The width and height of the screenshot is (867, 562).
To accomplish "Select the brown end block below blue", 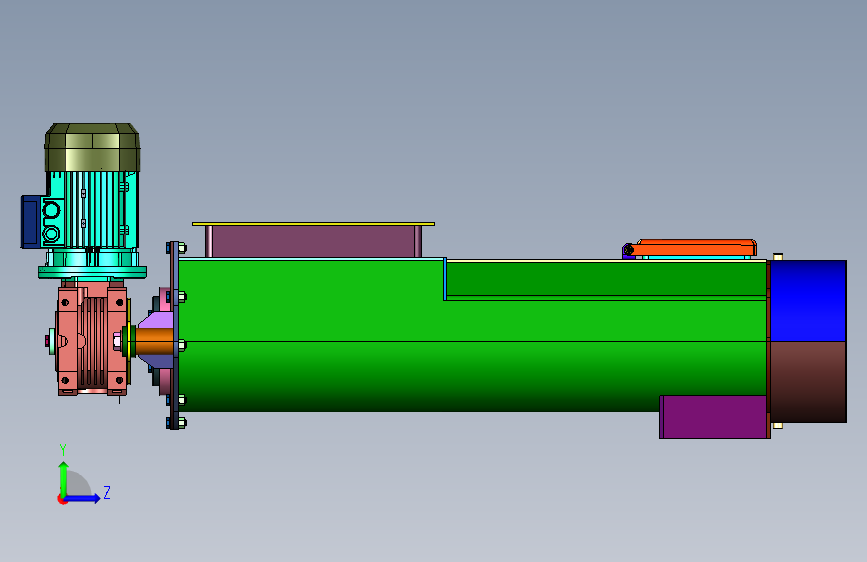I will [808, 382].
